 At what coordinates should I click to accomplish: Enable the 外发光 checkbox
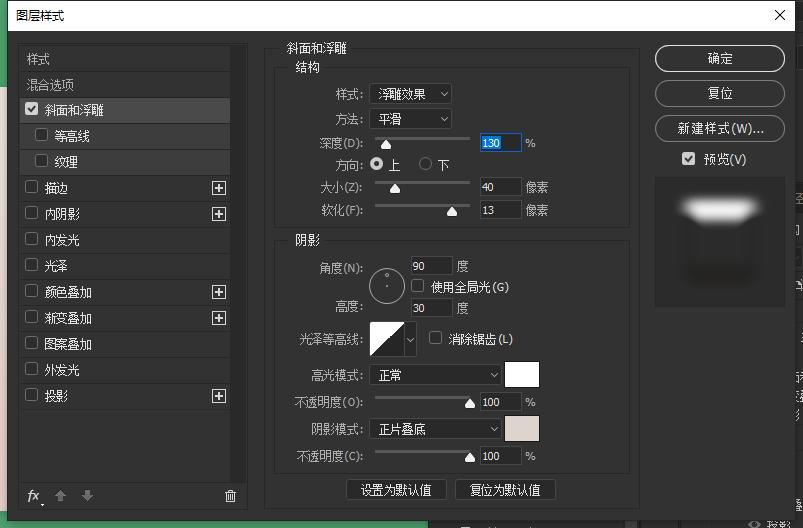31,369
